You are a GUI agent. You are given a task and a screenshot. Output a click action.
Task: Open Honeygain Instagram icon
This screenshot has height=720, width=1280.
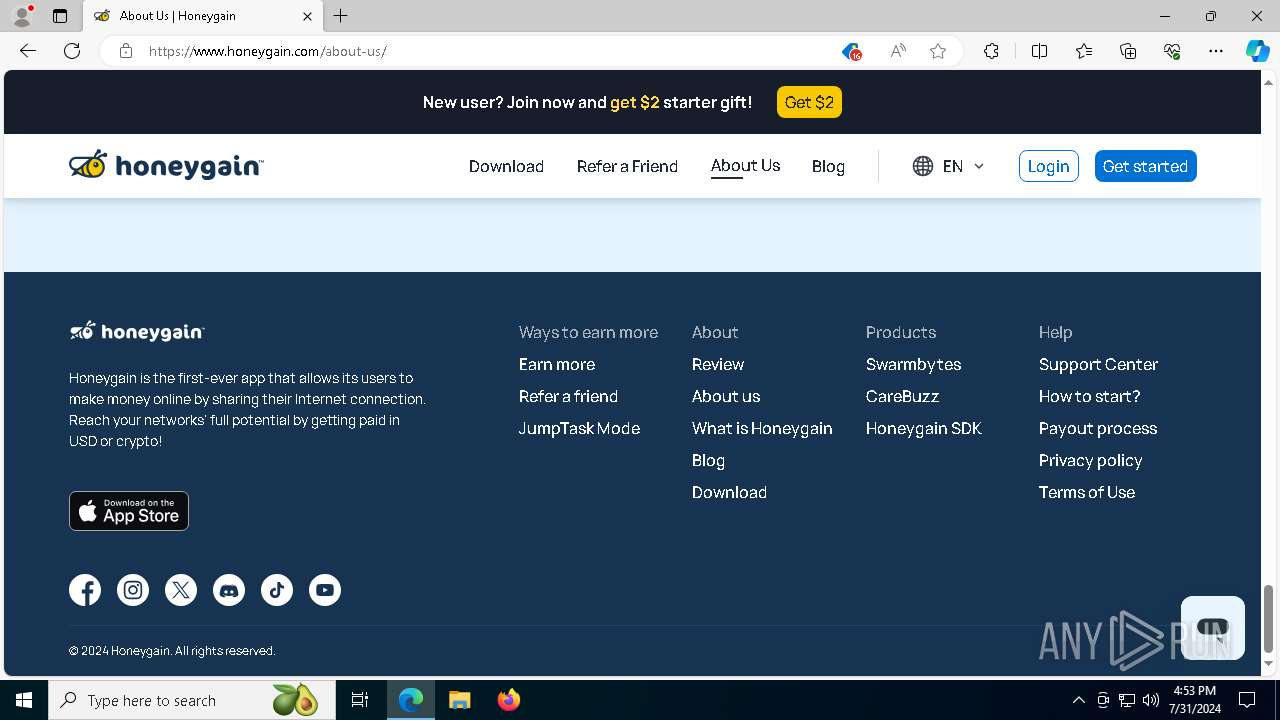[x=133, y=590]
